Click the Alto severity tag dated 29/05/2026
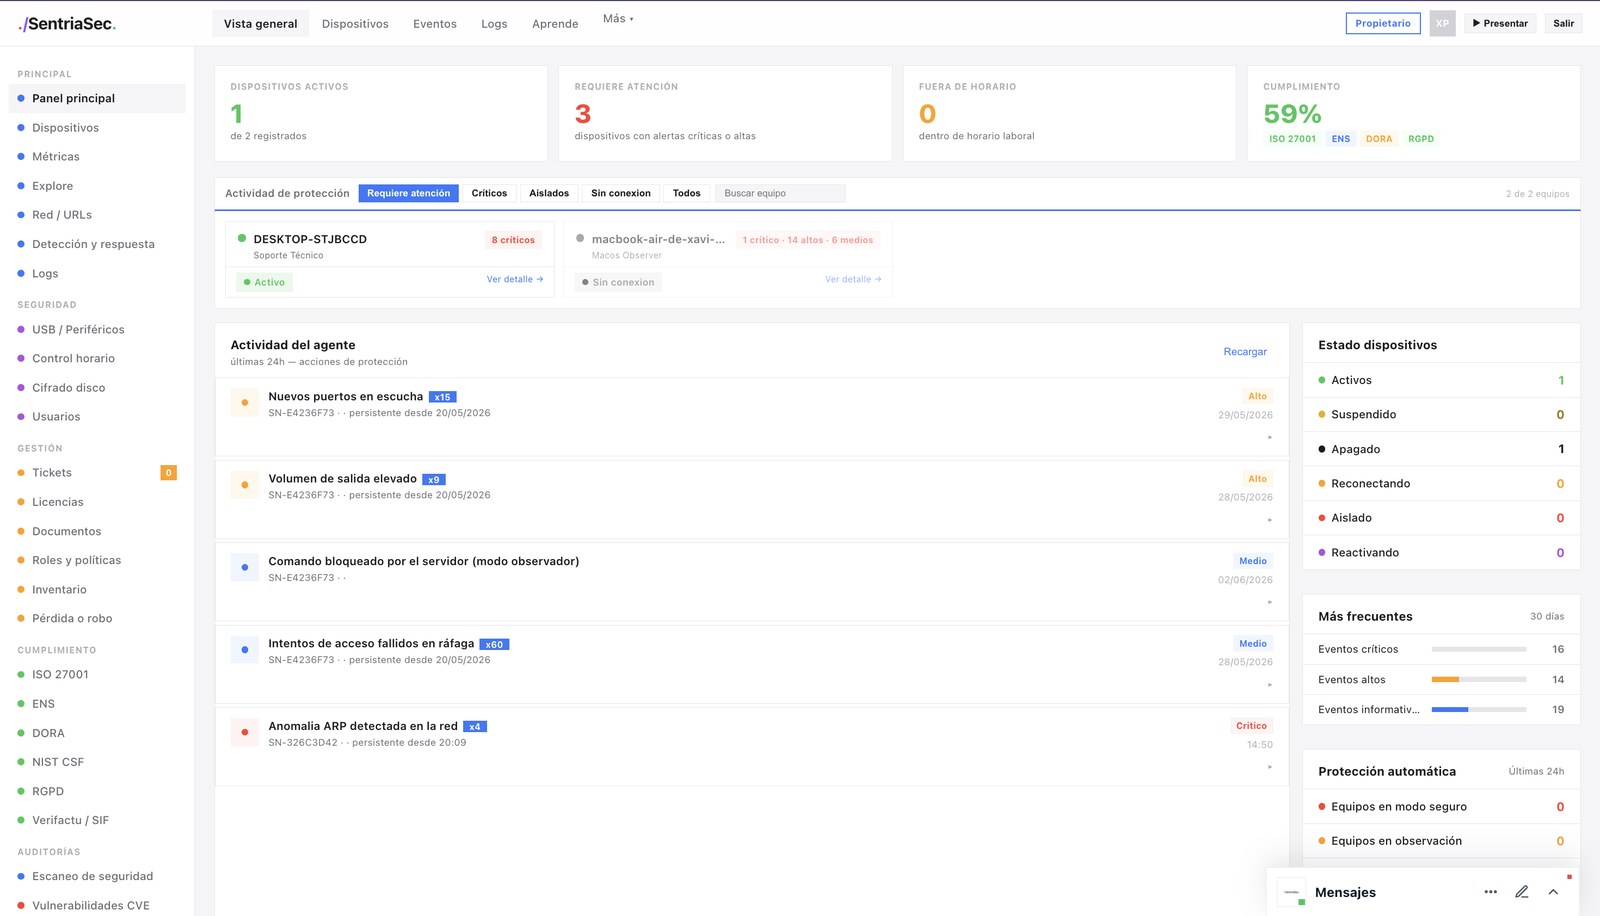The height and width of the screenshot is (916, 1600). click(1257, 397)
